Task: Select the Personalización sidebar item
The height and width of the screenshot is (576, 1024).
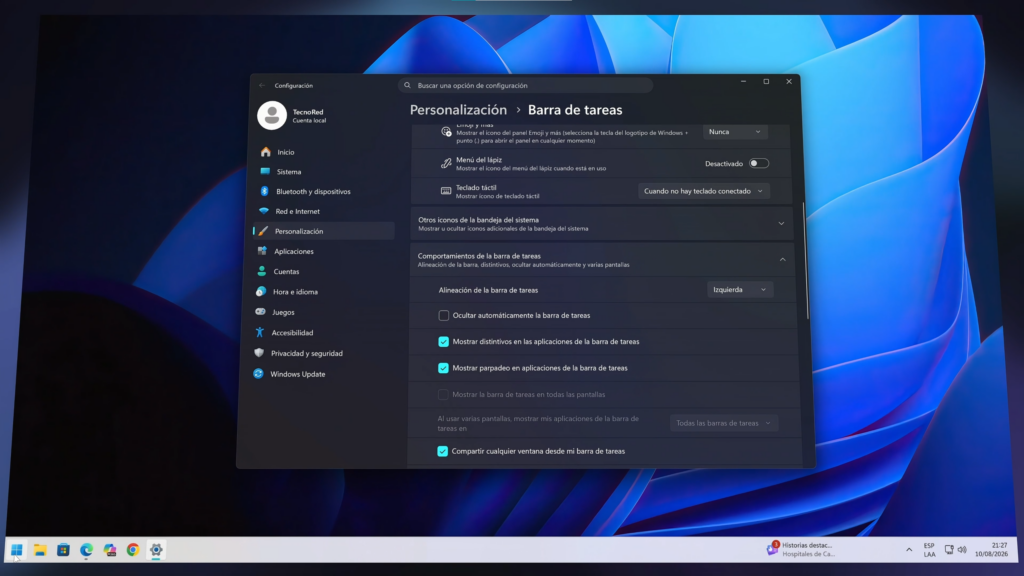Action: (x=323, y=231)
